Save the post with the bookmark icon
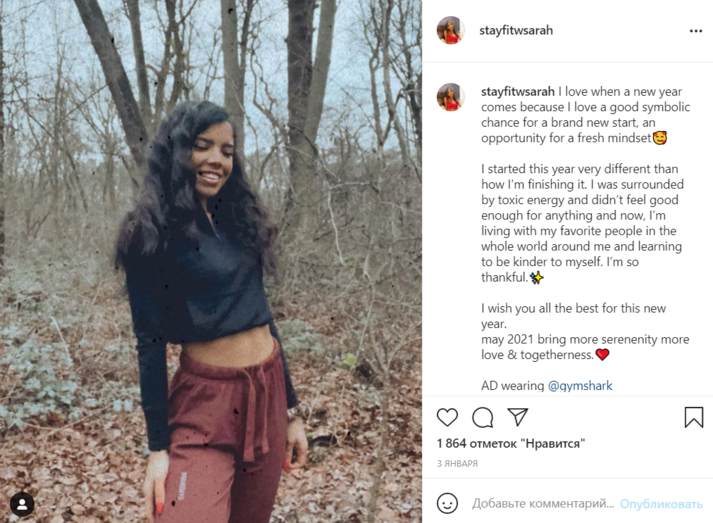This screenshot has width=713, height=523. pos(693,417)
